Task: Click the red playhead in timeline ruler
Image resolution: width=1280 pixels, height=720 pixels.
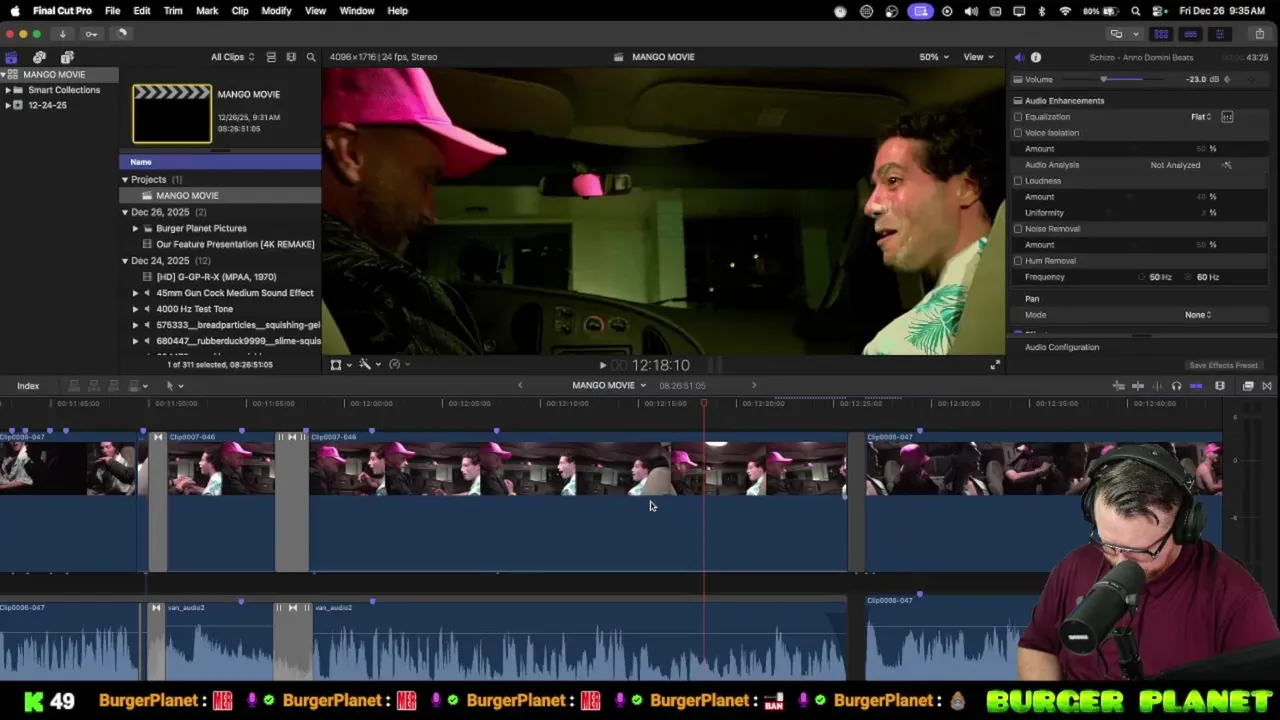Action: (x=704, y=403)
